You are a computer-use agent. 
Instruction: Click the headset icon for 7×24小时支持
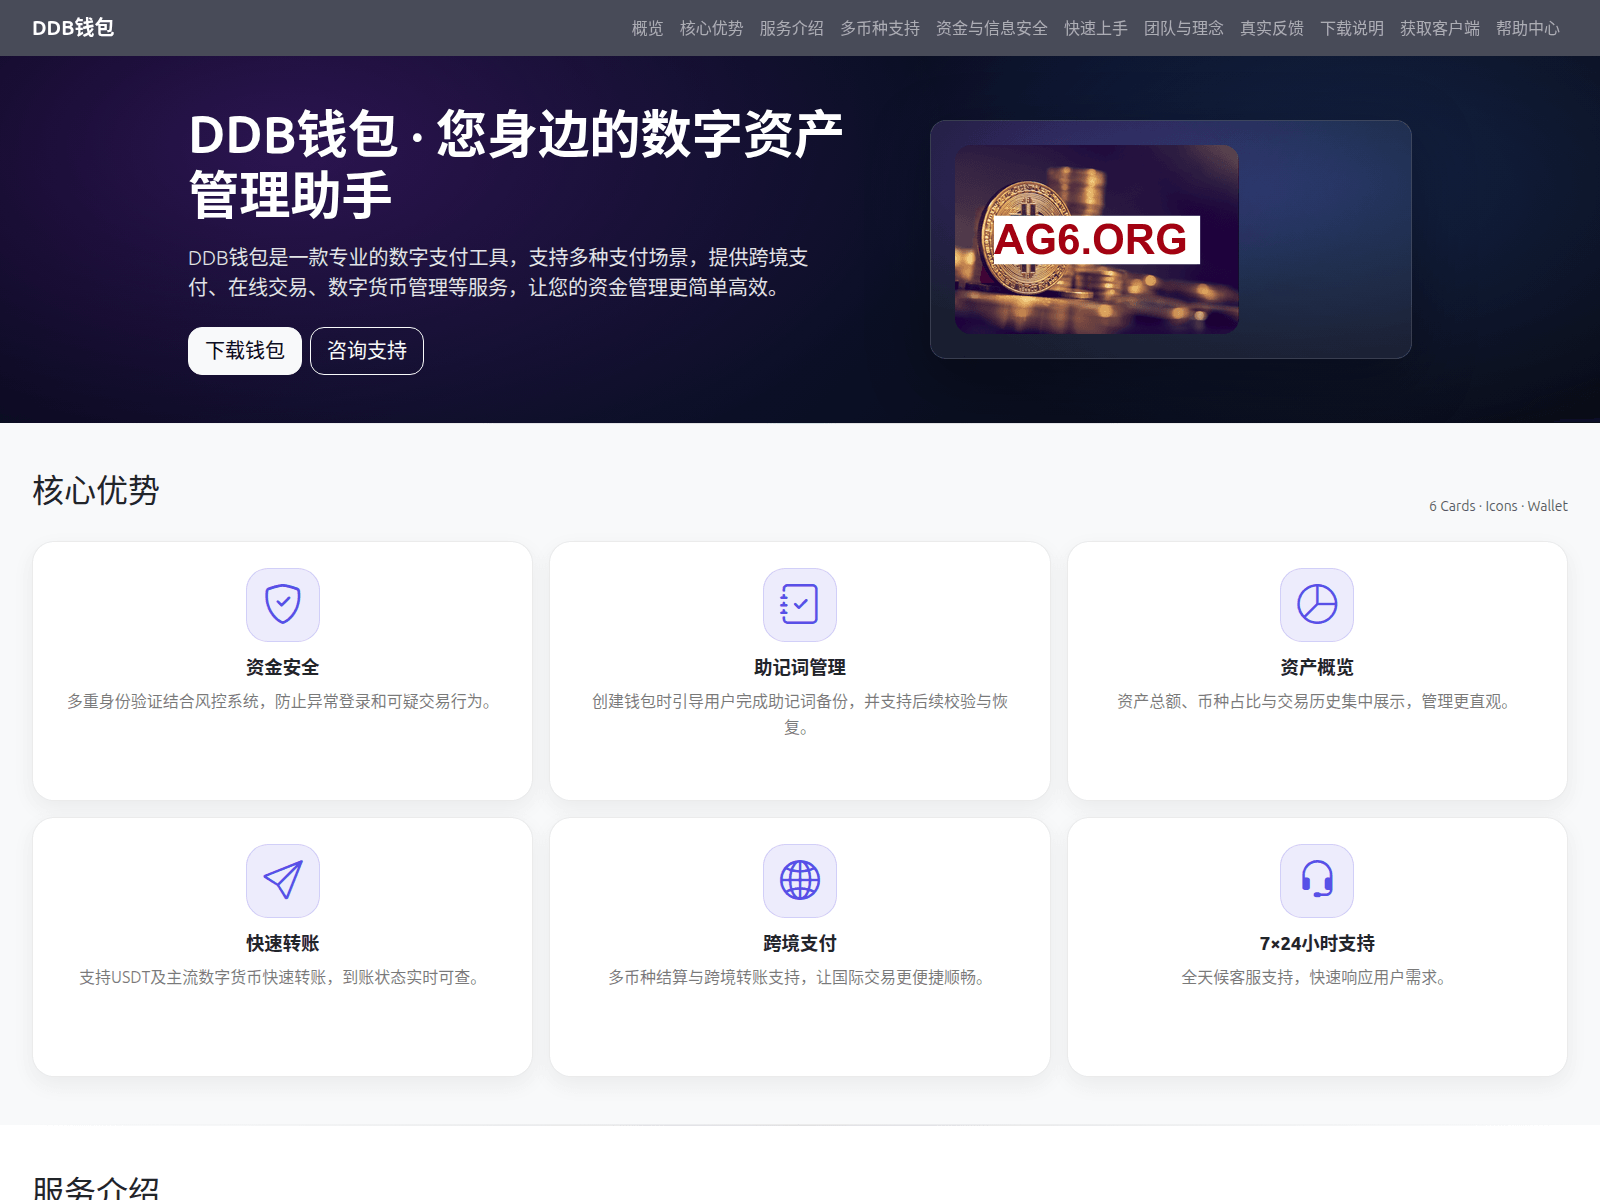1317,881
